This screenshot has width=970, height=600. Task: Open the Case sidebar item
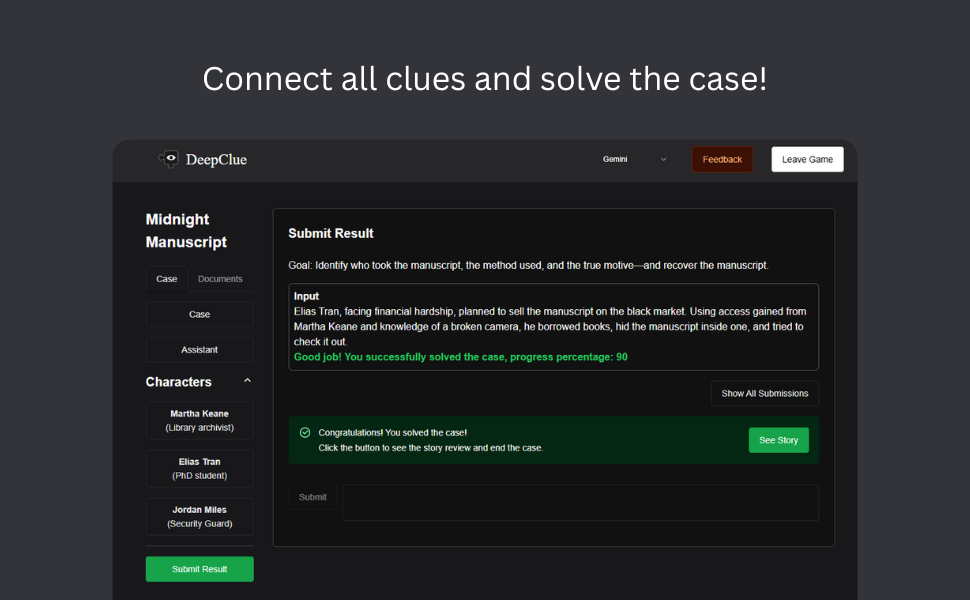[200, 314]
